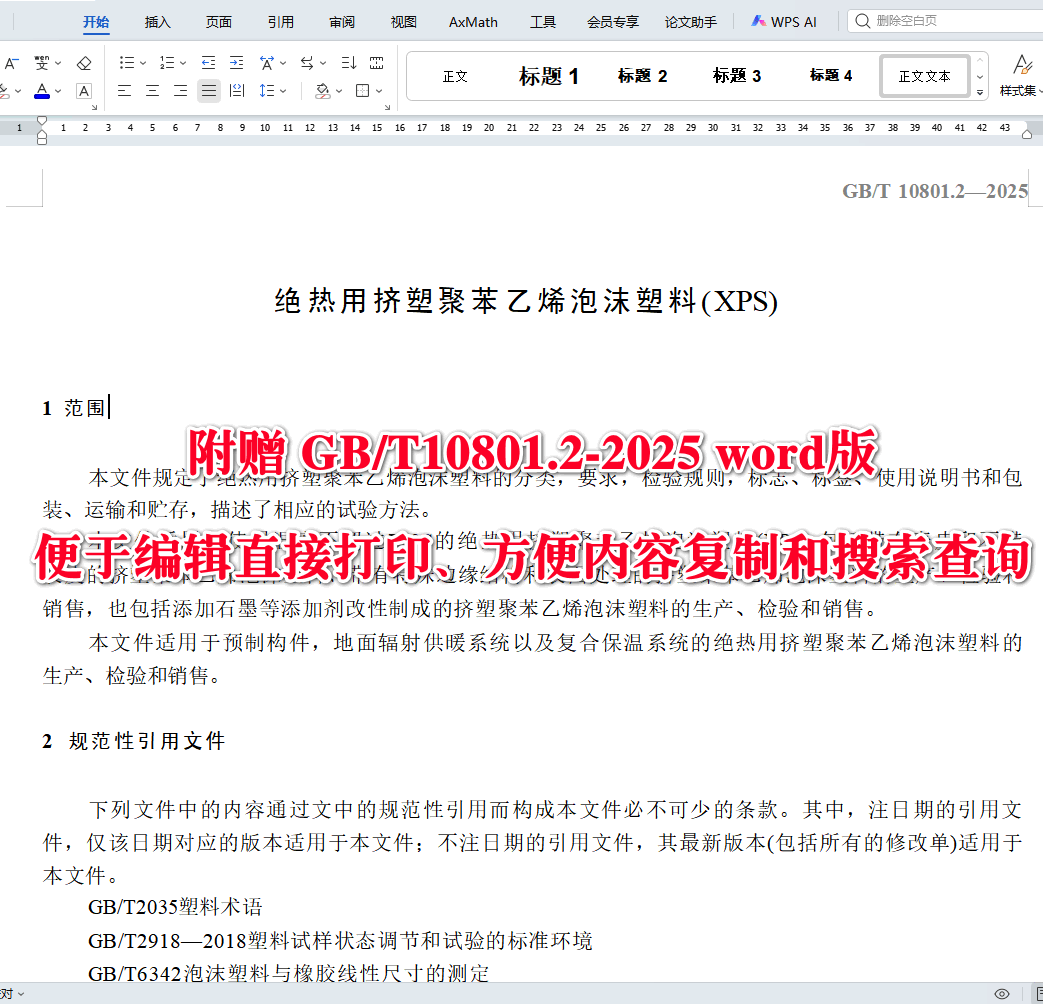The width and height of the screenshot is (1043, 1004).
Task: Open the 插入 tab
Action: (x=158, y=22)
